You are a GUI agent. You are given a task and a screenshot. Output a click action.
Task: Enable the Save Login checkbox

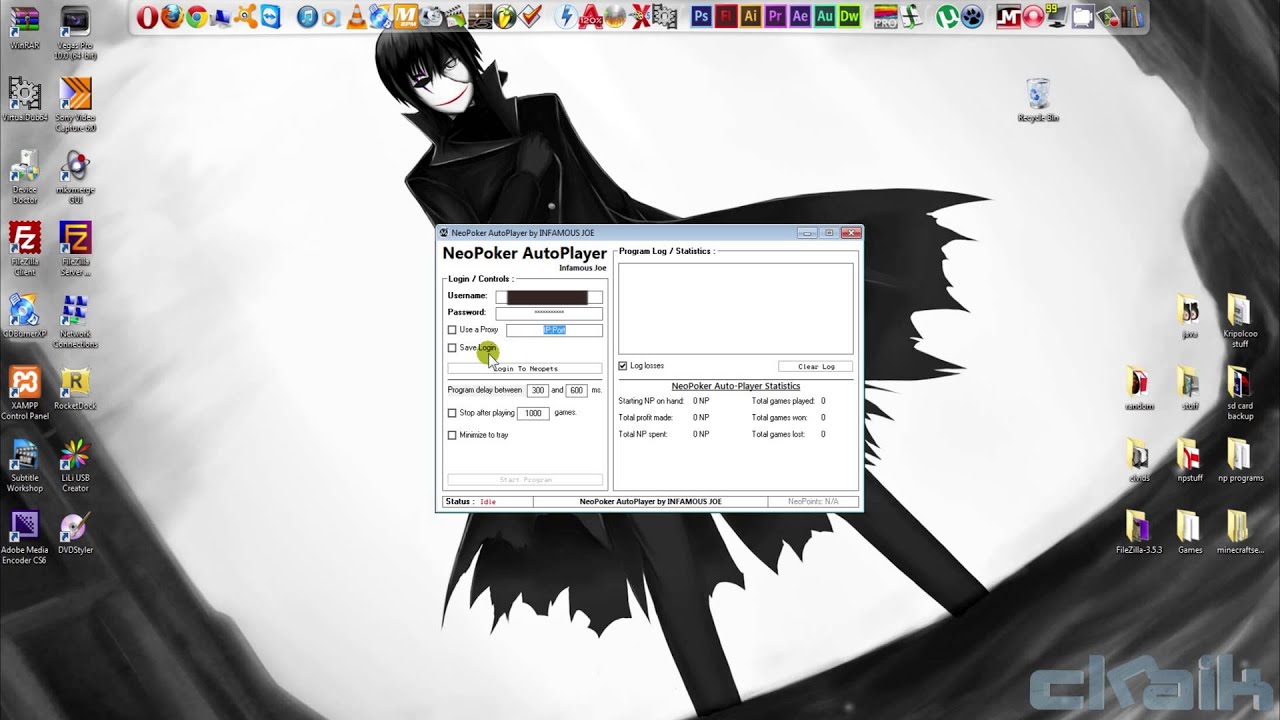[x=452, y=348]
